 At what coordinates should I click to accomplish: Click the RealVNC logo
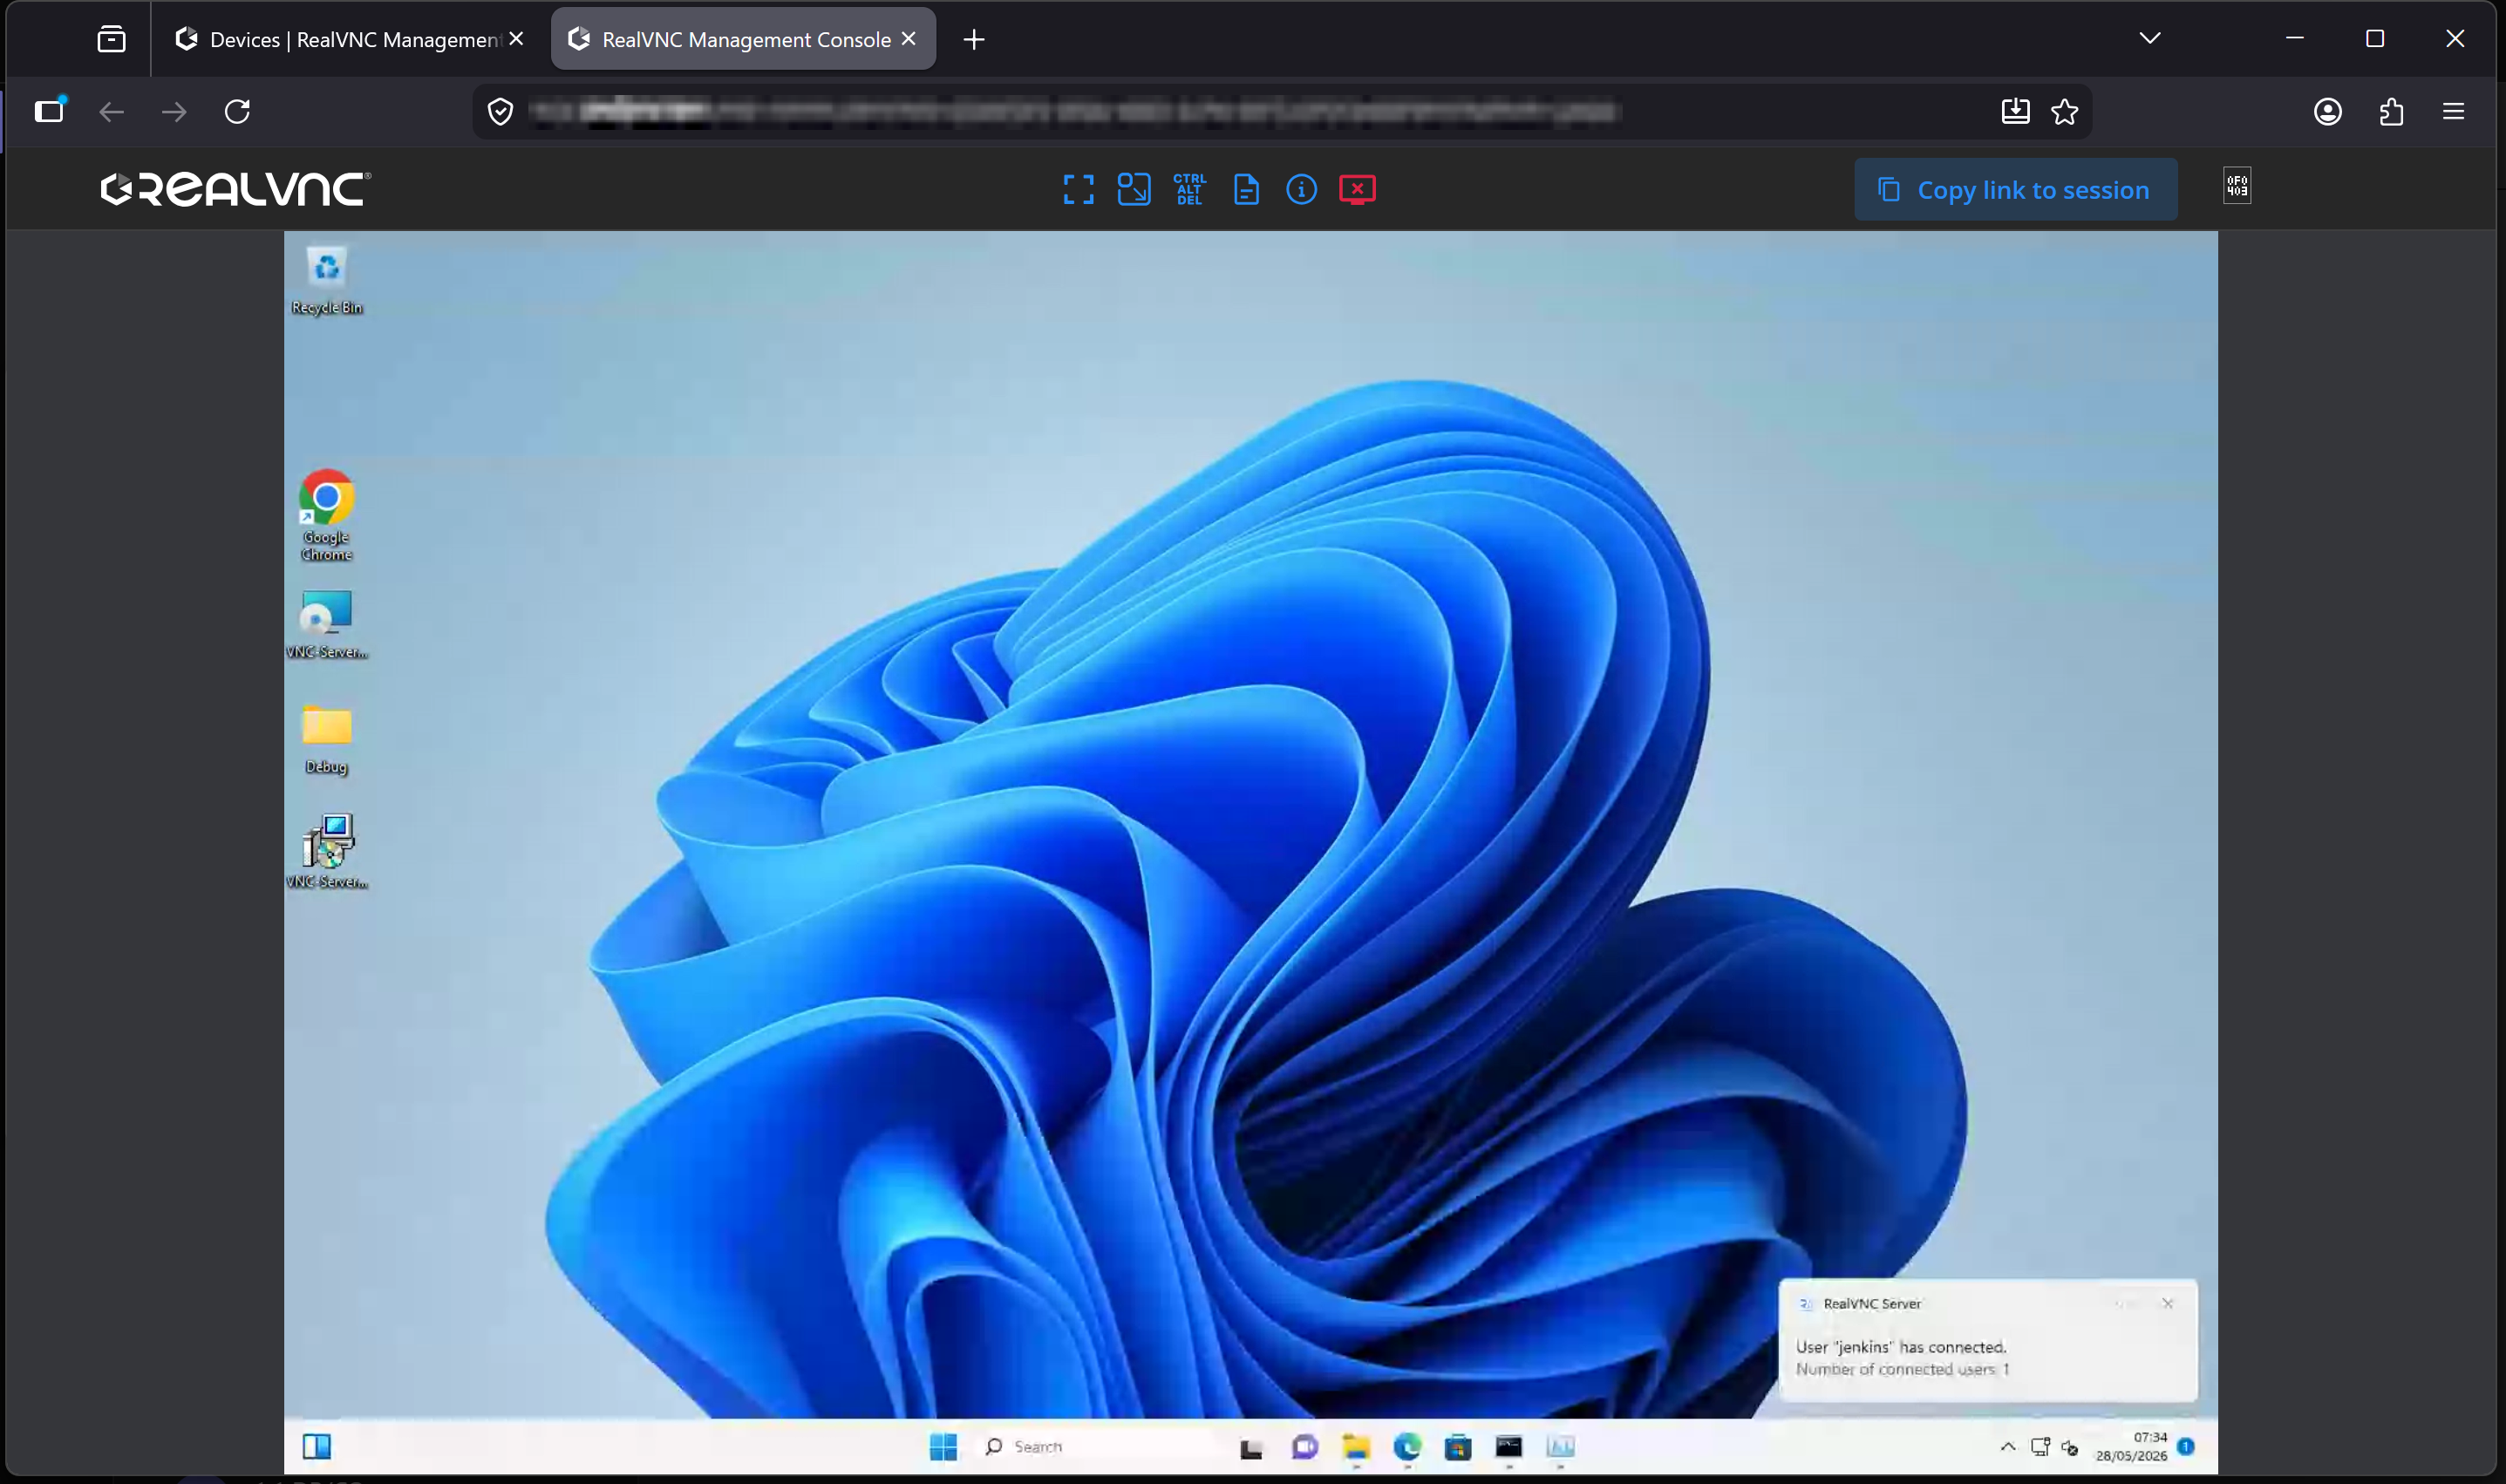236,189
